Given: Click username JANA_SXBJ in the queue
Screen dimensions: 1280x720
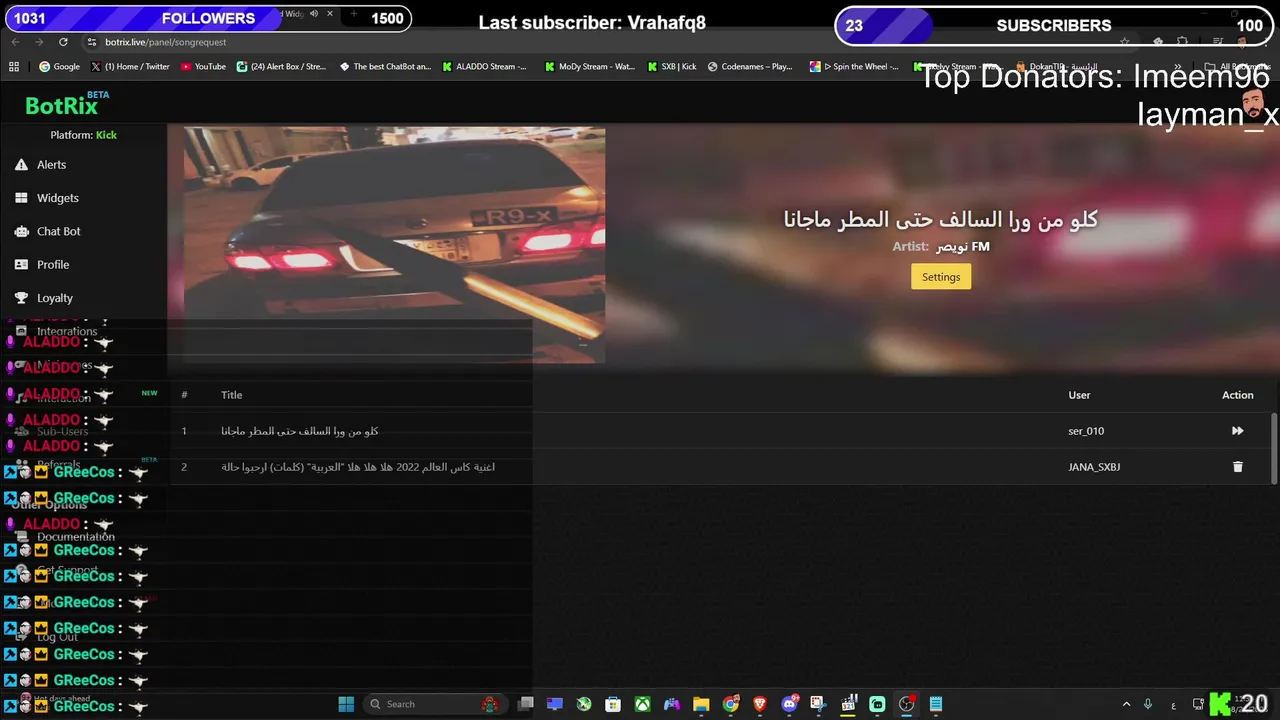Looking at the screenshot, I should [x=1094, y=467].
